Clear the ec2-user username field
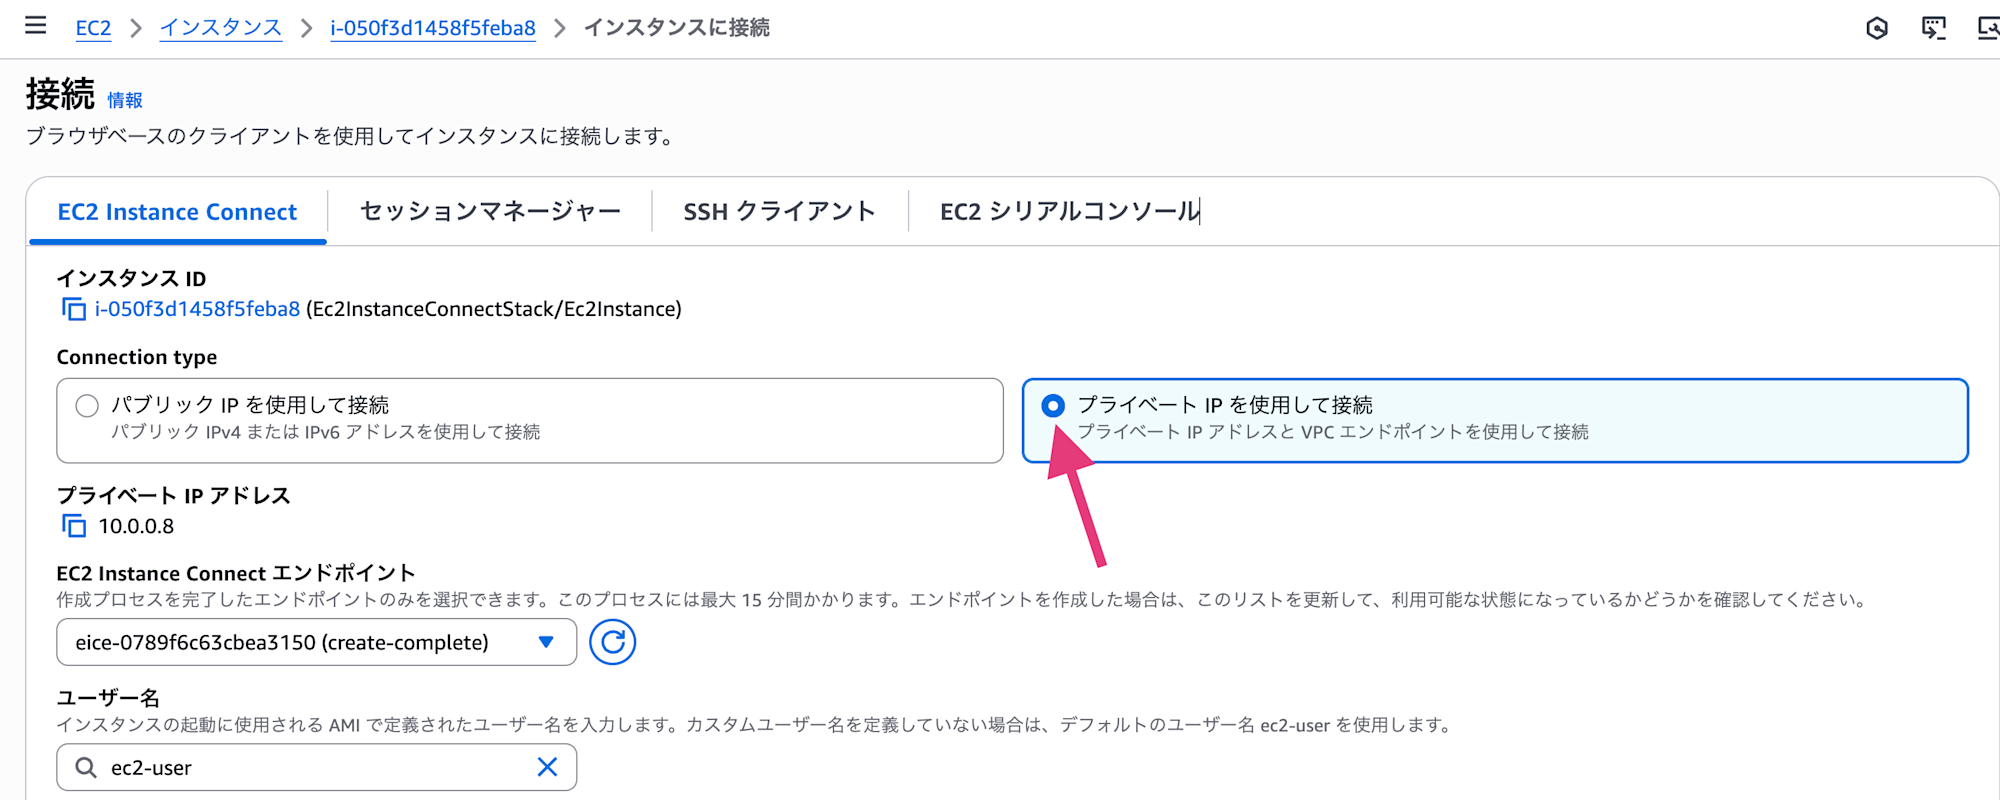The image size is (2000, 800). coord(547,767)
